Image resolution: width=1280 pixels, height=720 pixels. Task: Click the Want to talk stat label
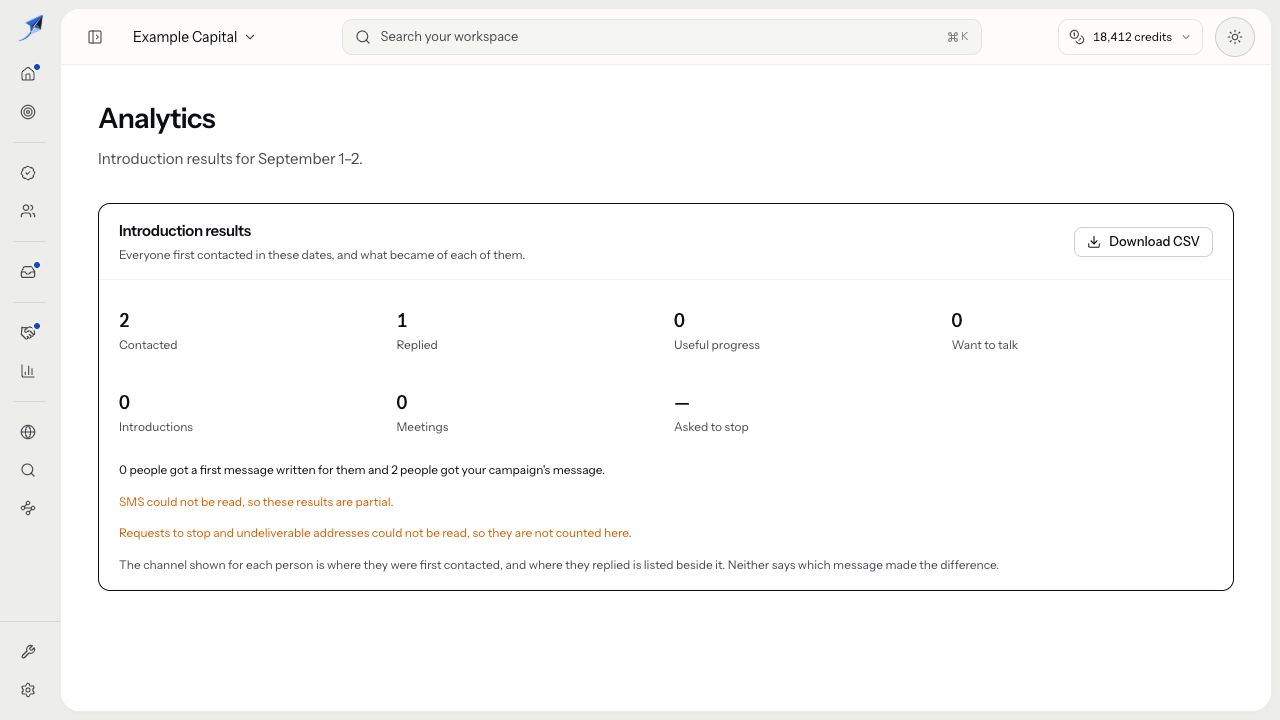985,345
